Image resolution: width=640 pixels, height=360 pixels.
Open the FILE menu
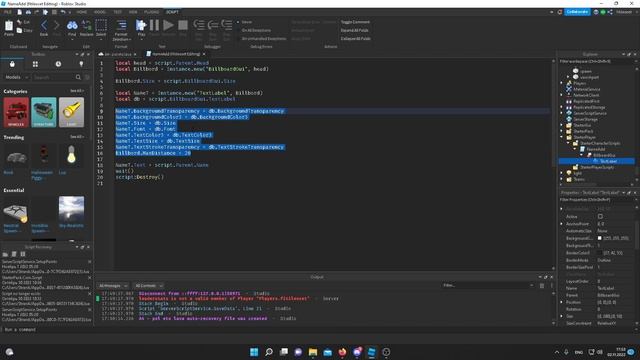(x=8, y=12)
